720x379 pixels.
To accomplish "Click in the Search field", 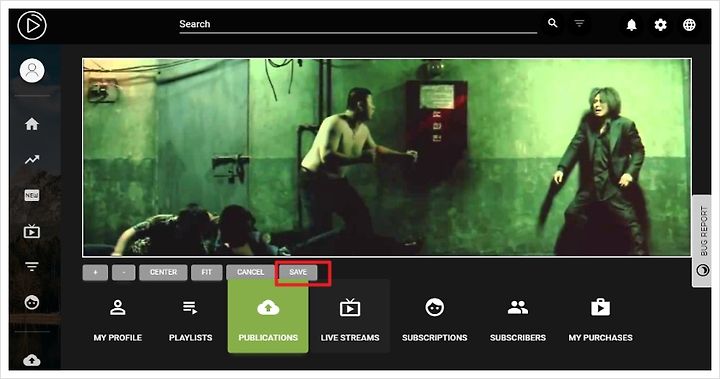I will click(x=358, y=24).
